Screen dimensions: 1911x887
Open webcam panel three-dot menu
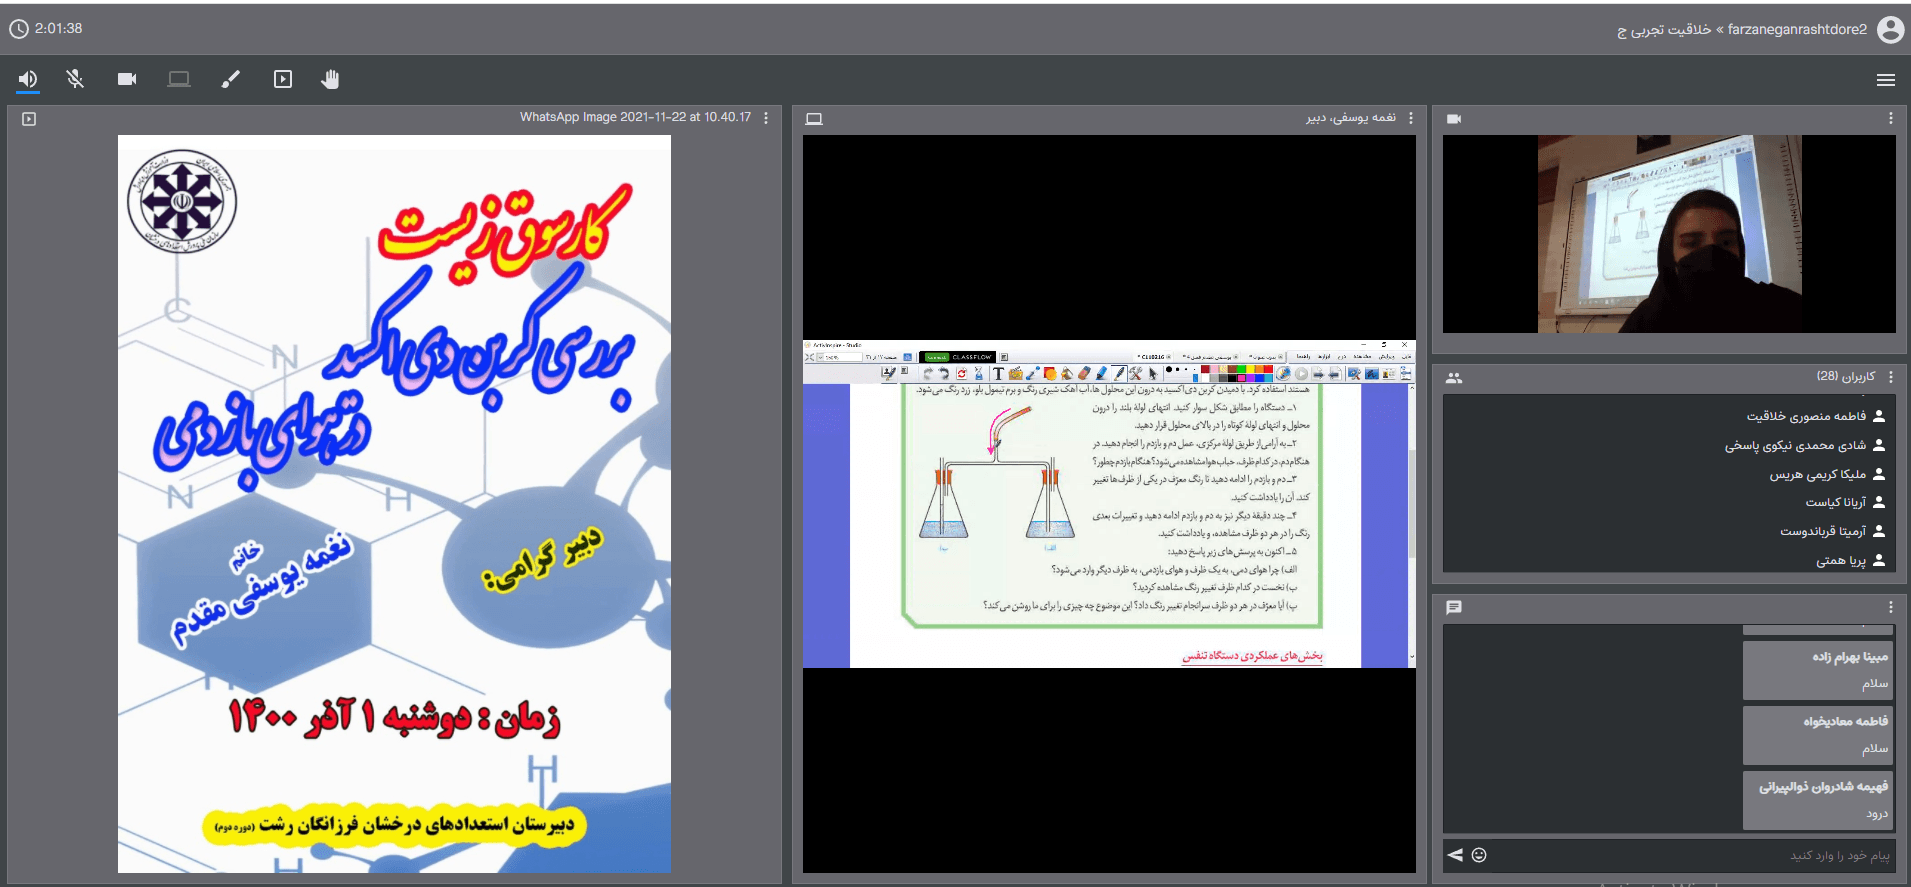click(1890, 118)
